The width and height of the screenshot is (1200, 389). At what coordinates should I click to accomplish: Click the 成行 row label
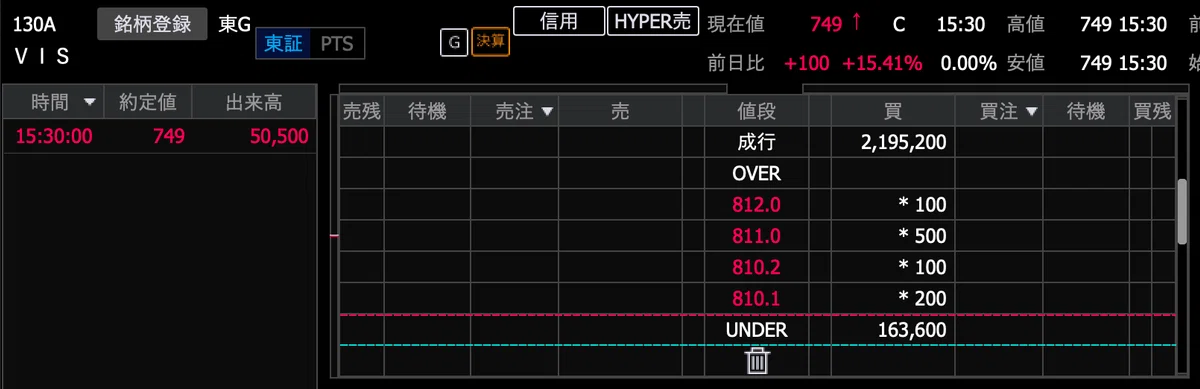click(756, 143)
